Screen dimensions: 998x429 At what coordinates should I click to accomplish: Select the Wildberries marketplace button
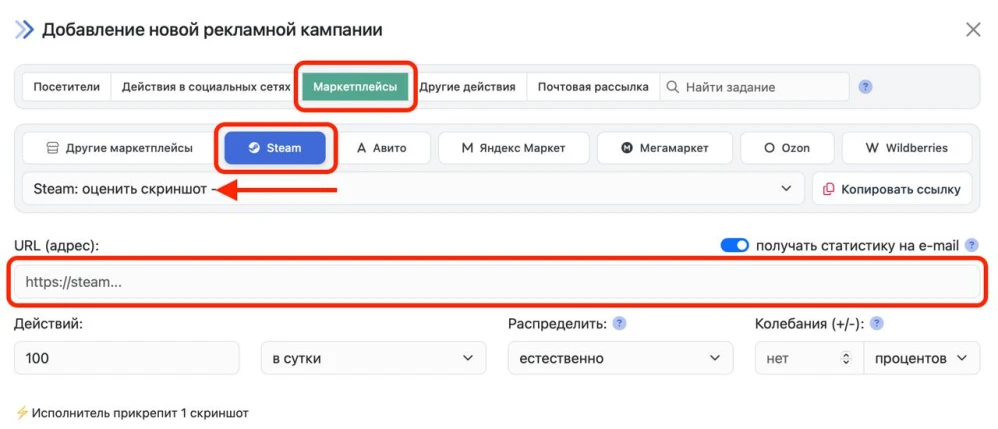[x=907, y=148]
